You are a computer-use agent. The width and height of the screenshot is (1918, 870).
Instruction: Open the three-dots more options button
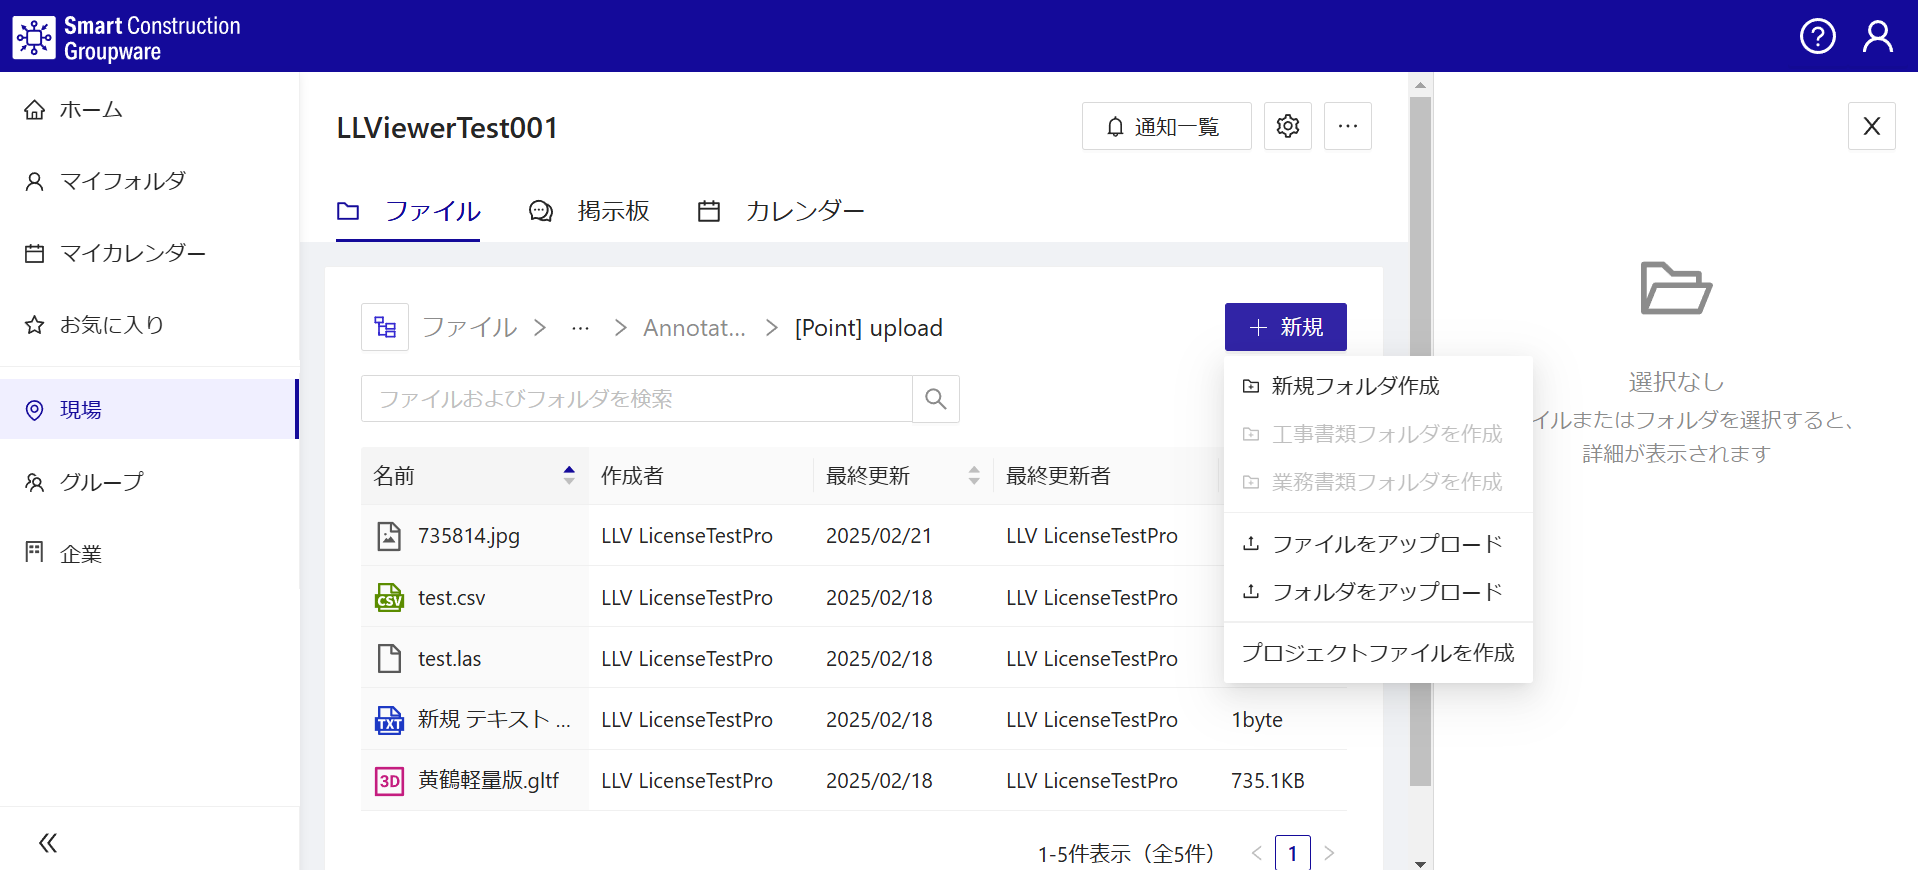(x=1347, y=126)
